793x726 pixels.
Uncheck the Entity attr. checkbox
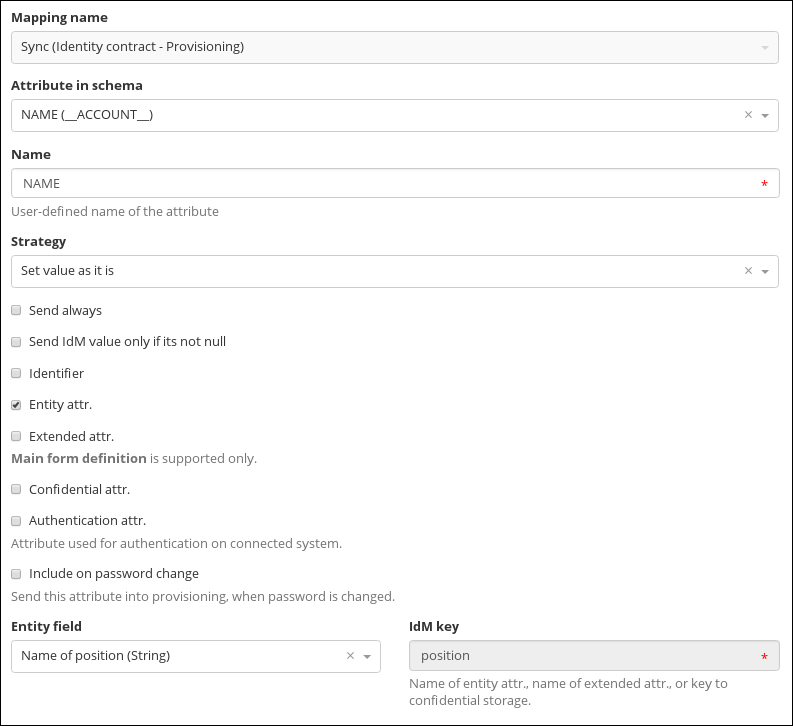[16, 405]
